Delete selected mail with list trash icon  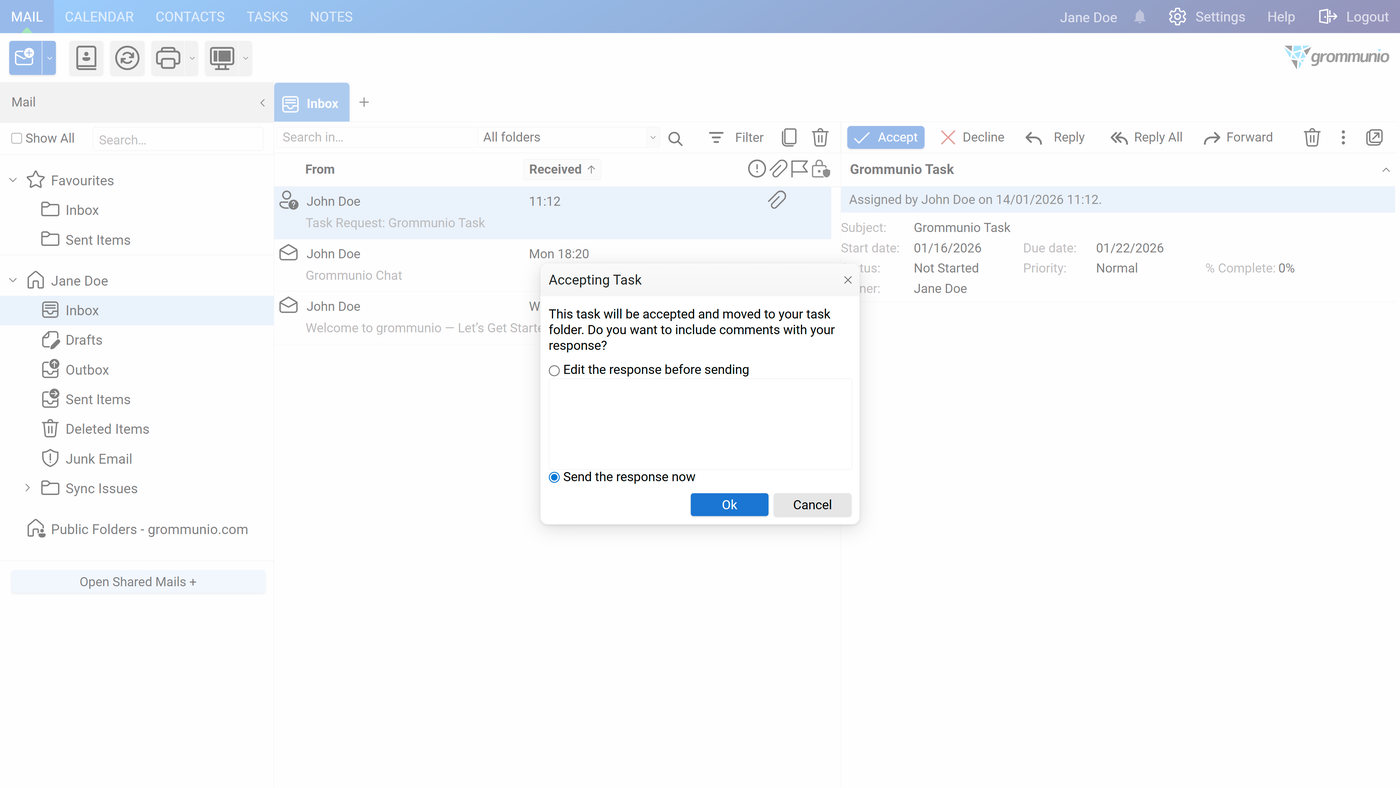coord(820,137)
